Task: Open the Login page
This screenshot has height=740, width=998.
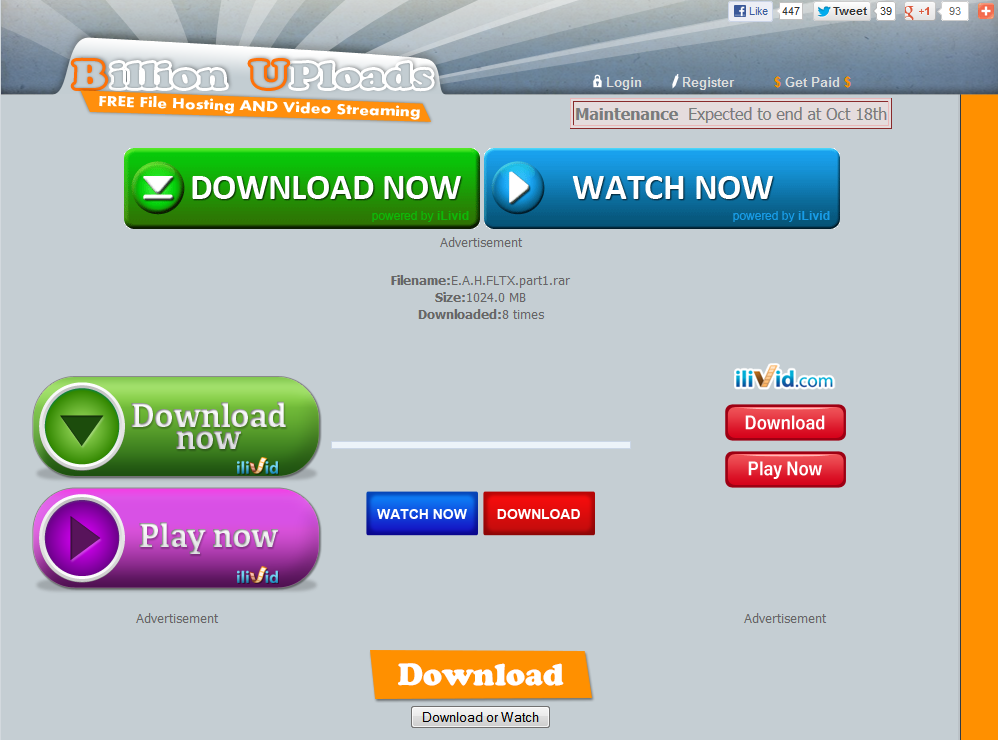Action: [617, 82]
